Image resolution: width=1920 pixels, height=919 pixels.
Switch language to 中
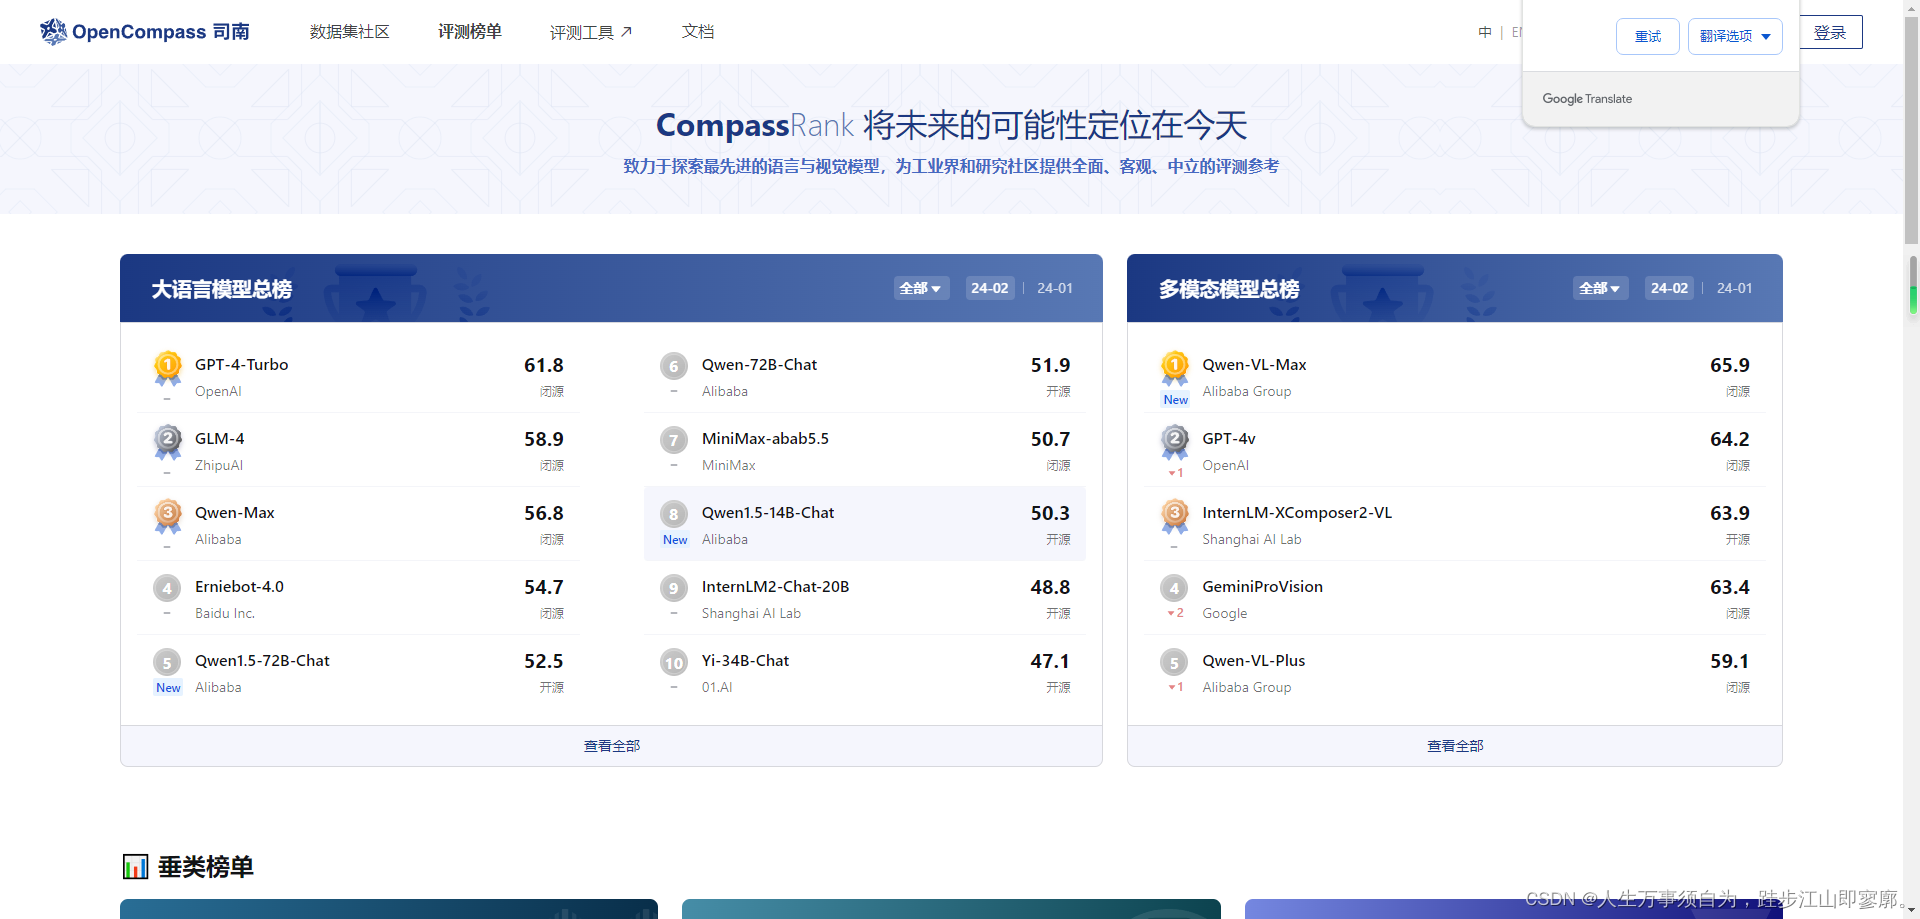point(1485,32)
